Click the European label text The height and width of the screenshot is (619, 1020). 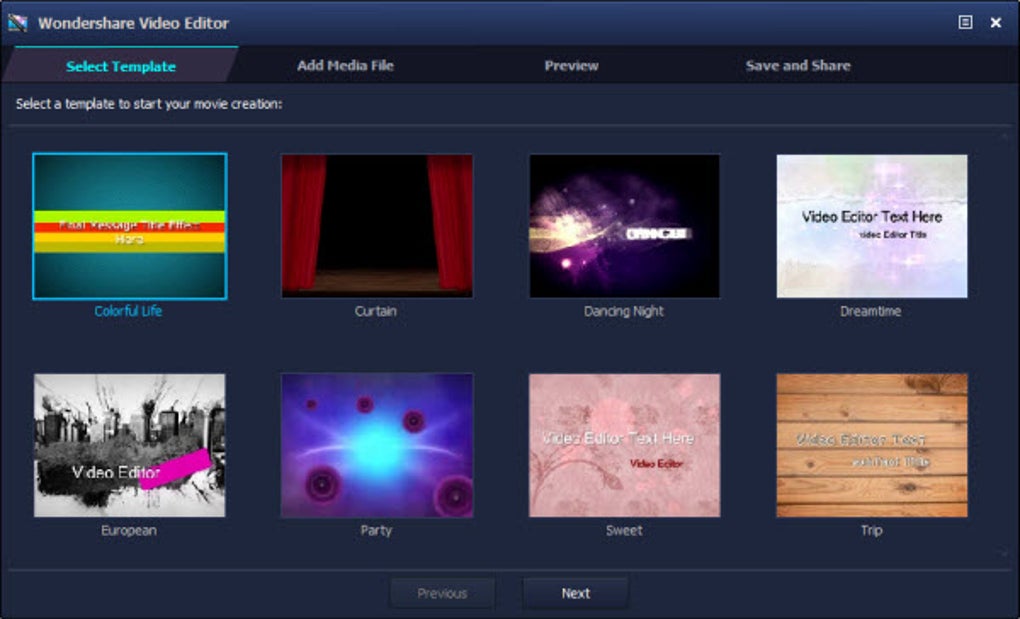(x=129, y=530)
